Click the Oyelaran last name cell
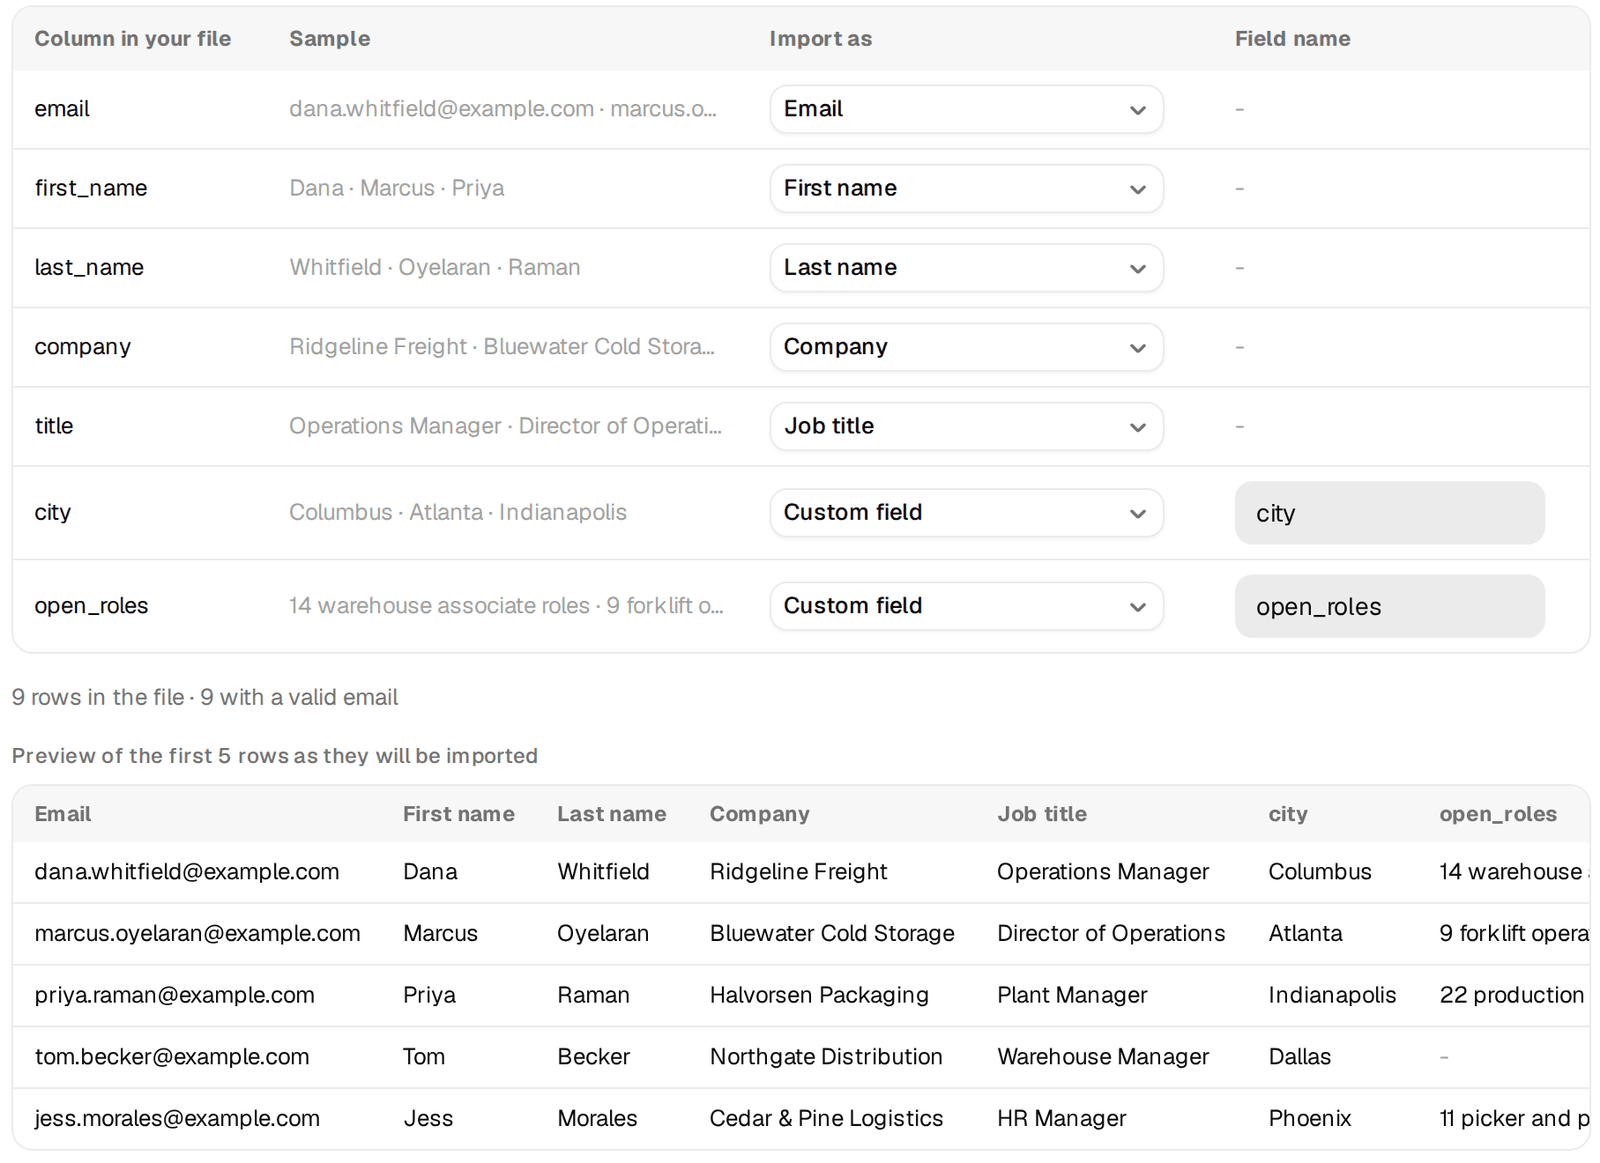The image size is (1600, 1163). [603, 934]
